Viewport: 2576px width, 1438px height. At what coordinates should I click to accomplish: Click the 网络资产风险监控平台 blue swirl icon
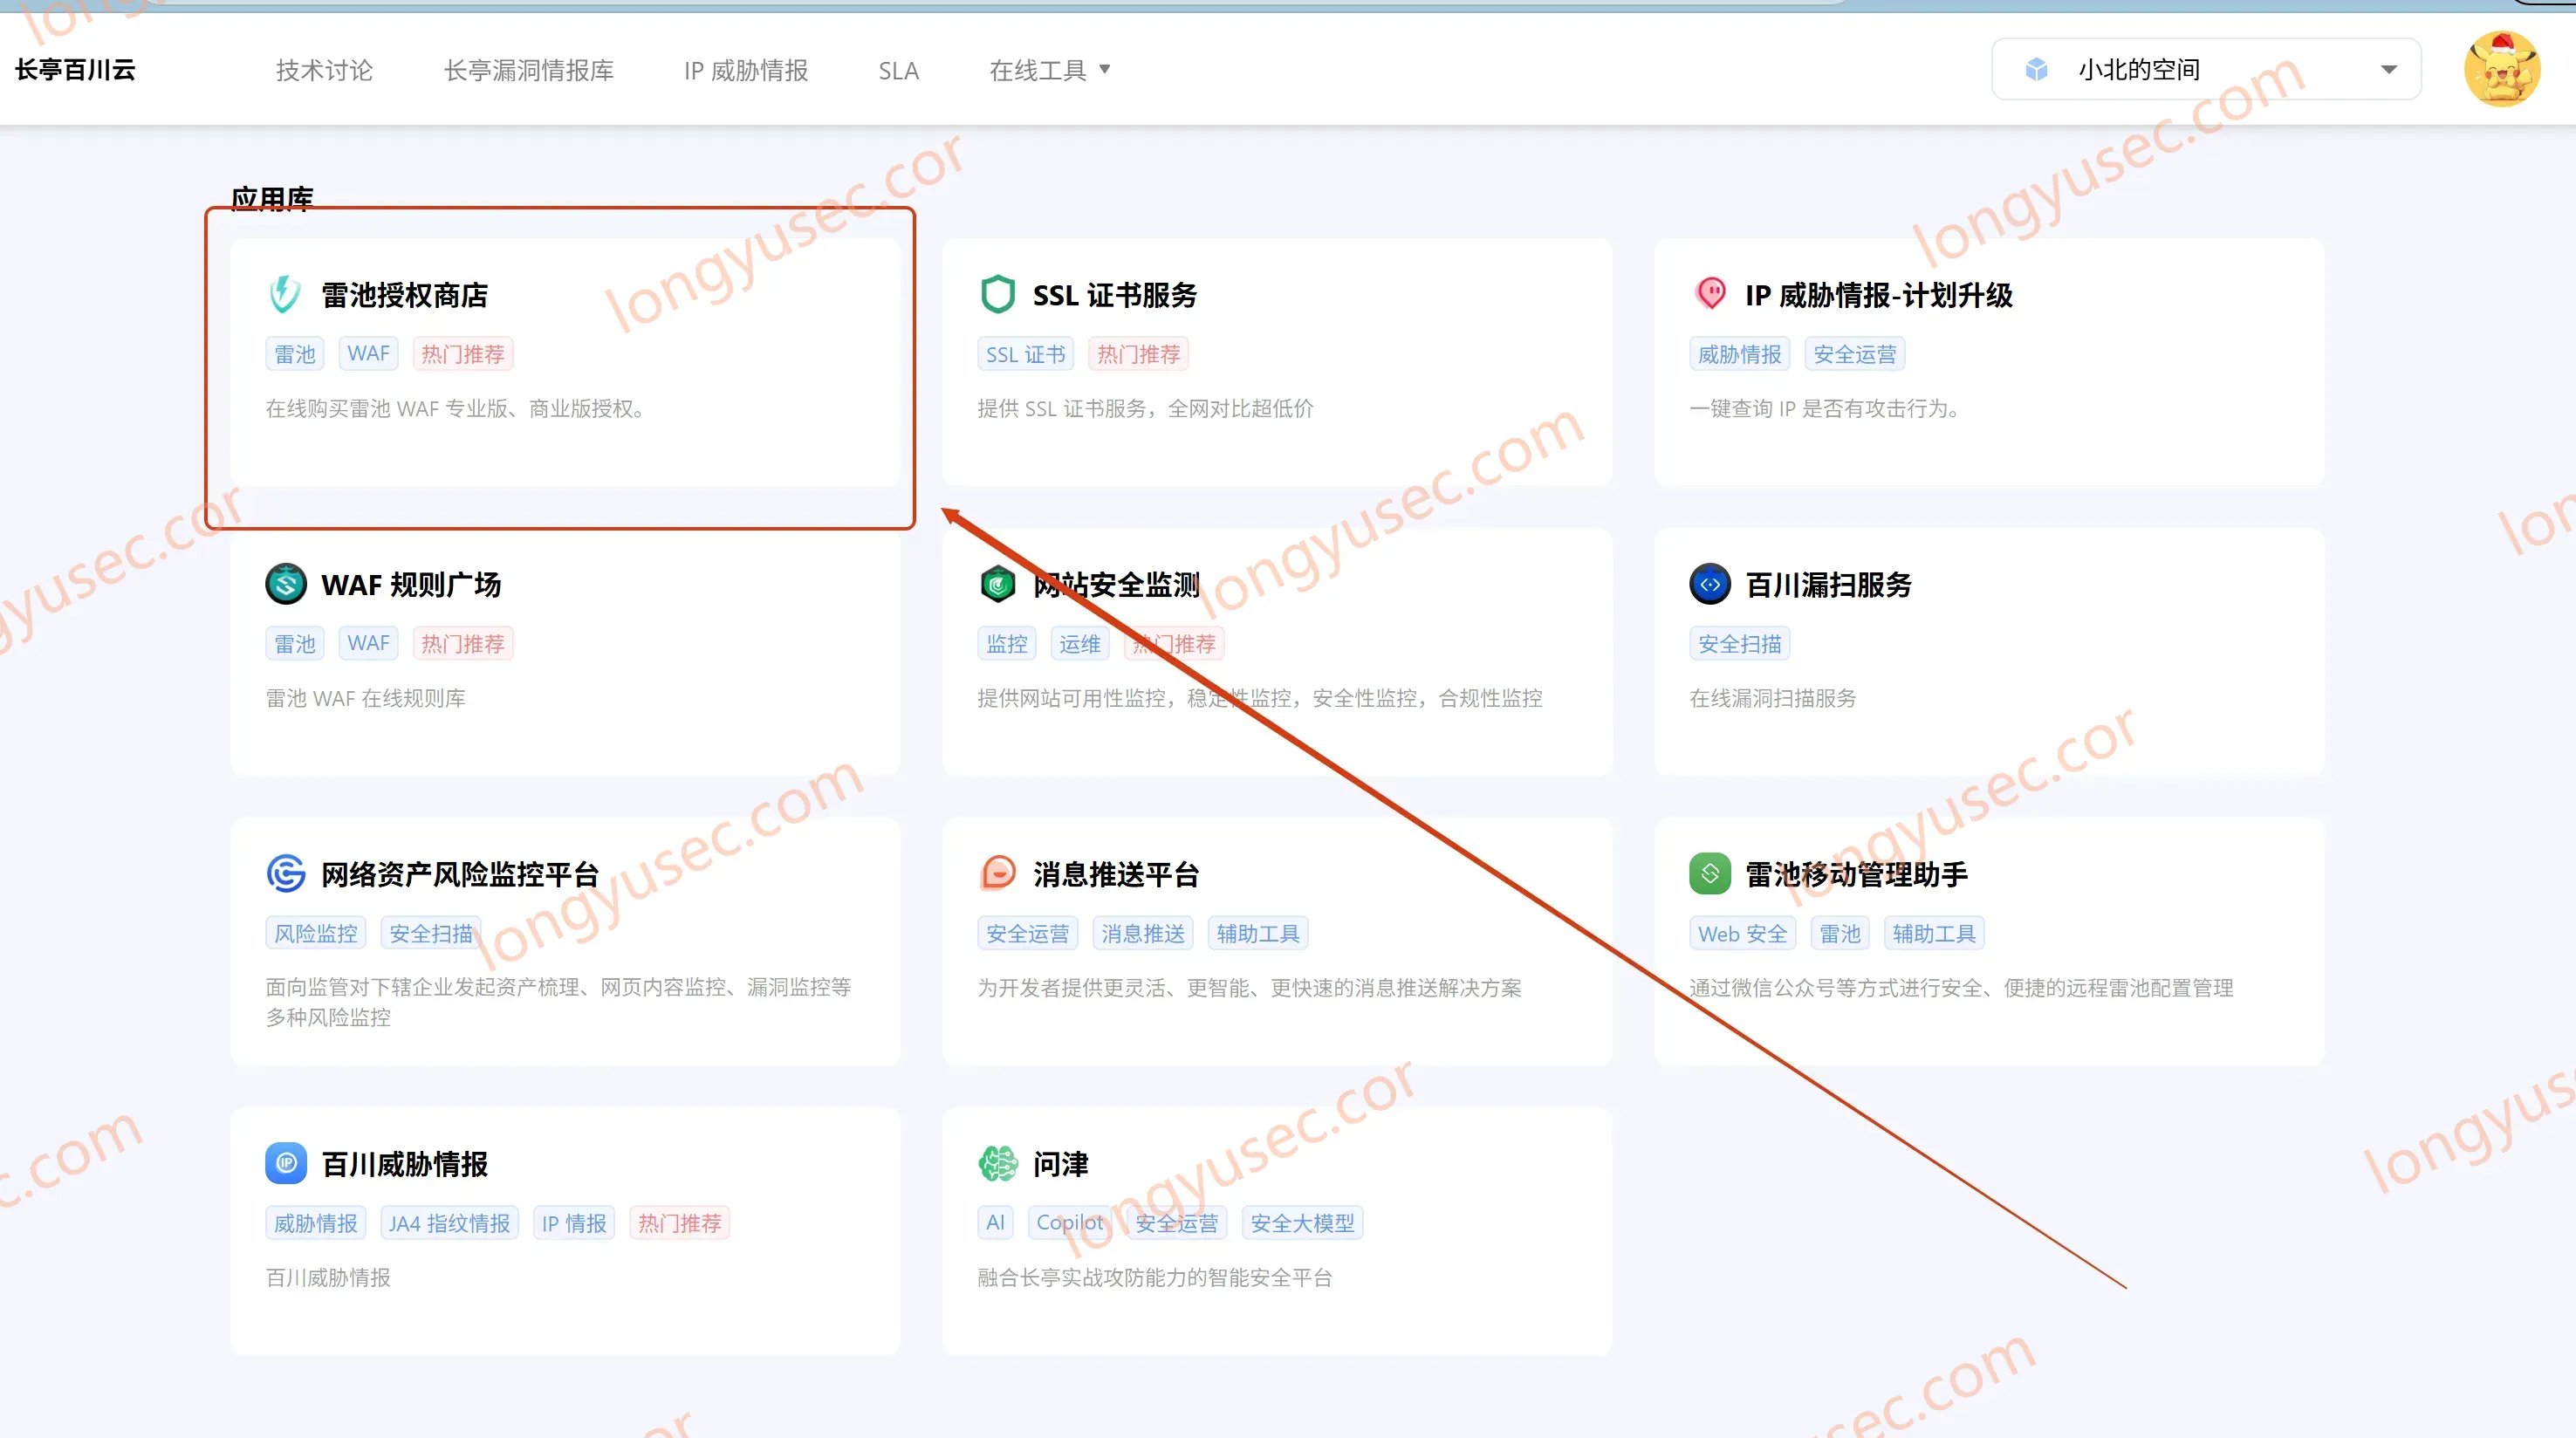(x=286, y=874)
